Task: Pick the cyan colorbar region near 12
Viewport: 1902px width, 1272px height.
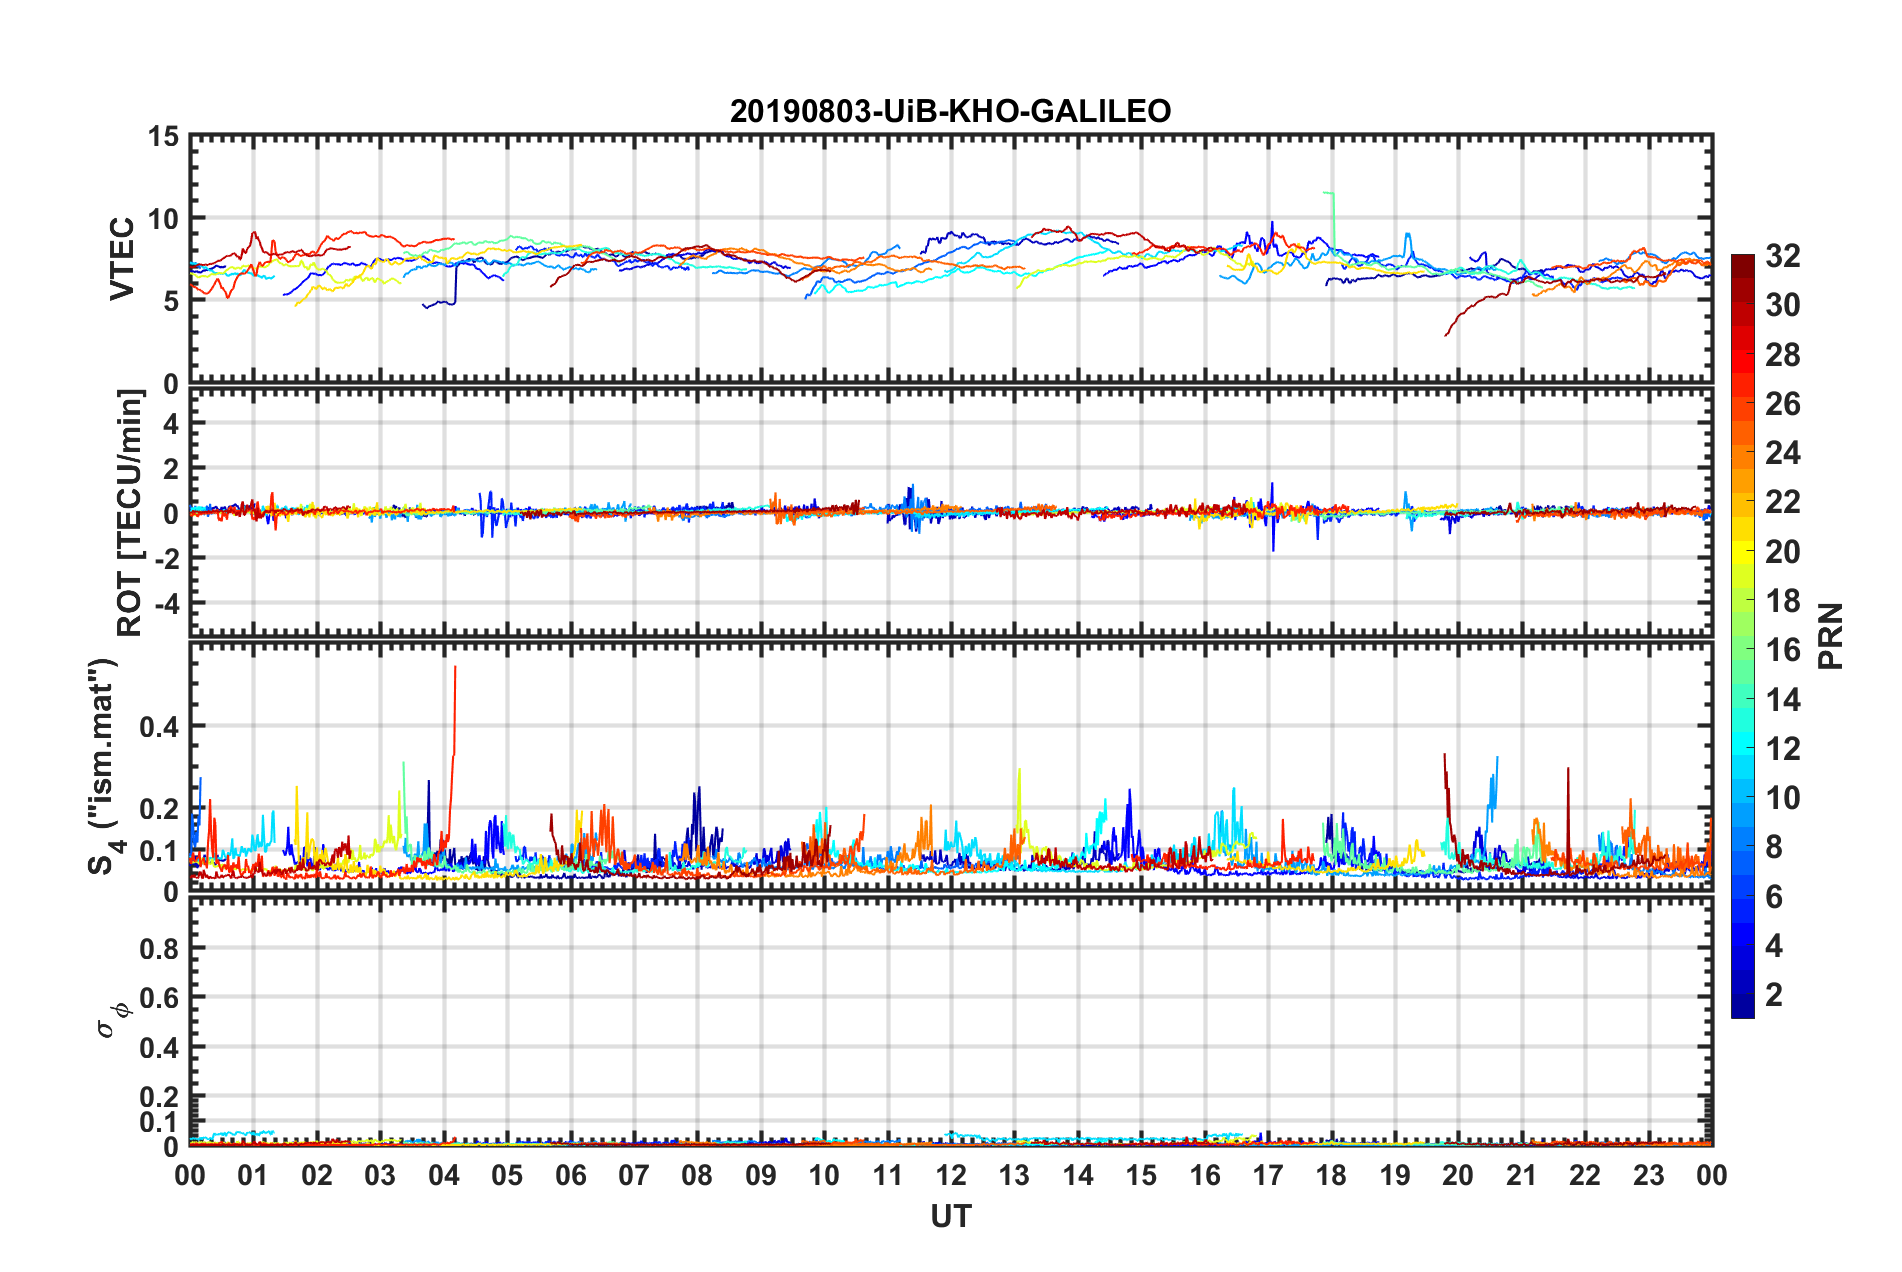Action: click(1742, 748)
